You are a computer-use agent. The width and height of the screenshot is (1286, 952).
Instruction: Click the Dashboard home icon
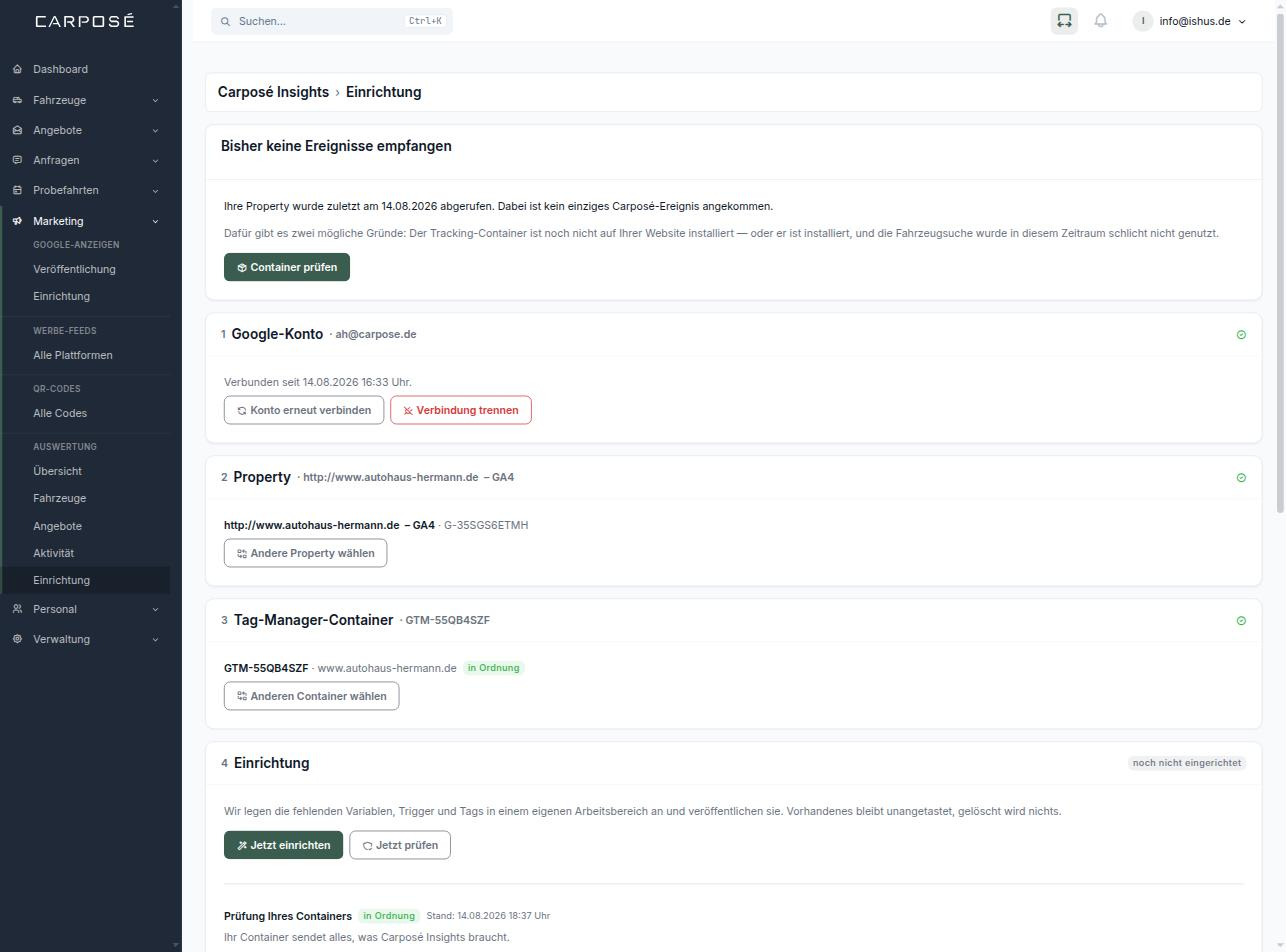click(17, 69)
